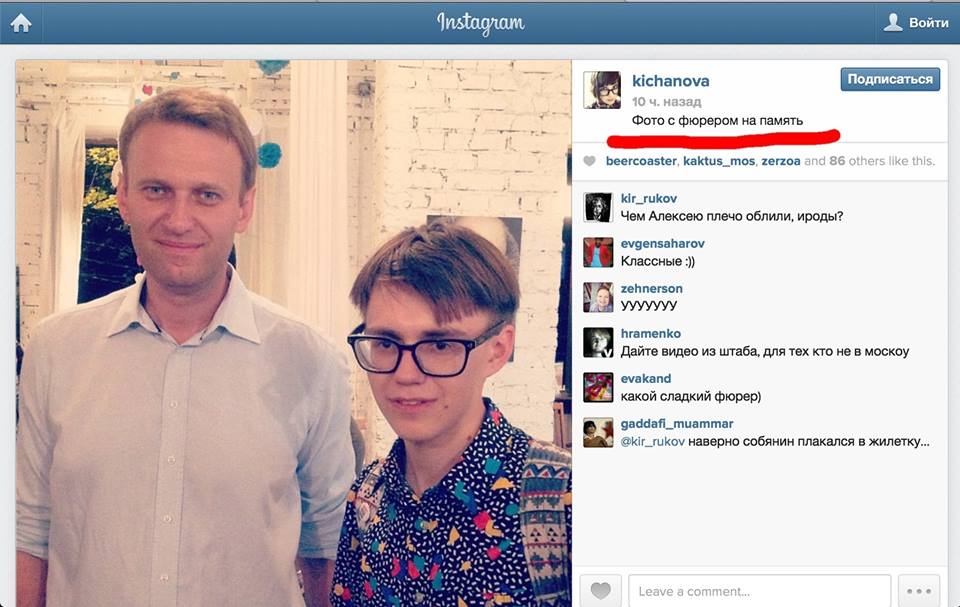Go to the Instagram home icon
Screen dimensions: 960x607
(x=21, y=23)
